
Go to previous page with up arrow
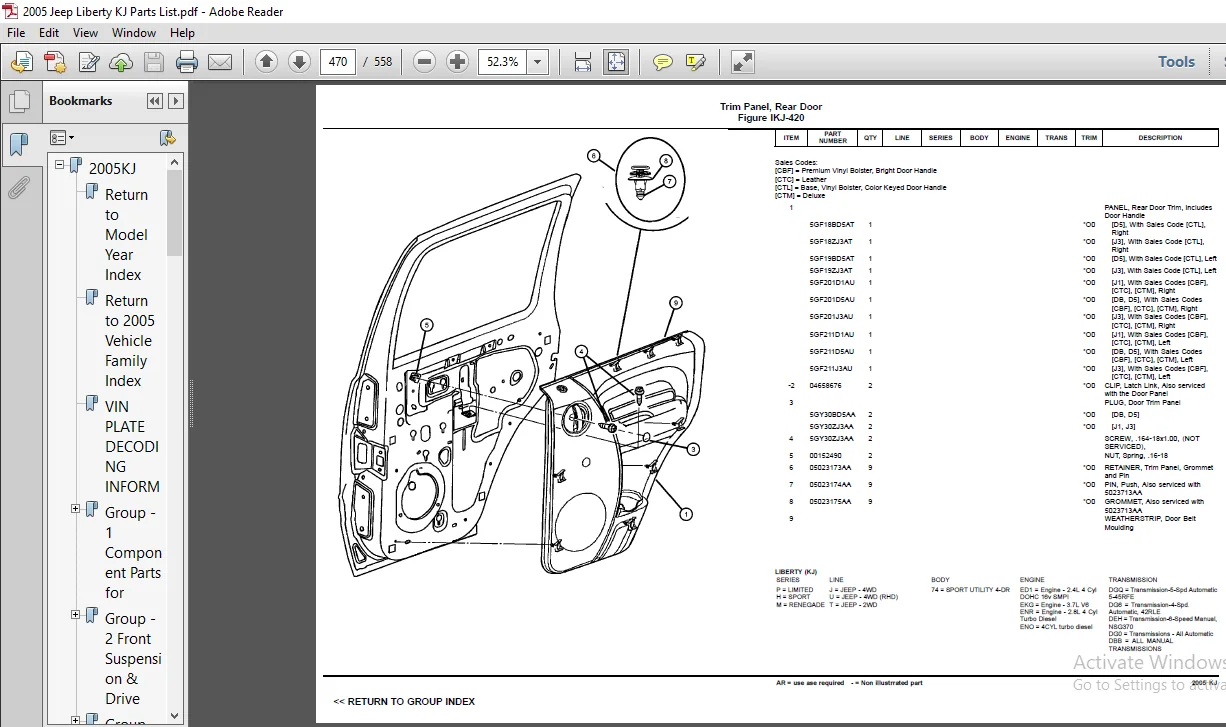pyautogui.click(x=266, y=62)
